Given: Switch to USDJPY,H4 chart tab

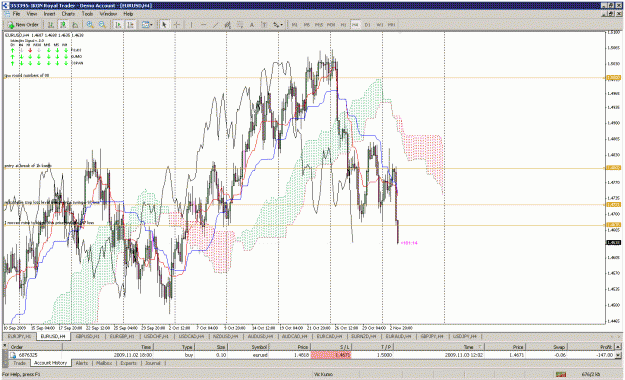Looking at the screenshot, I should click(465, 337).
